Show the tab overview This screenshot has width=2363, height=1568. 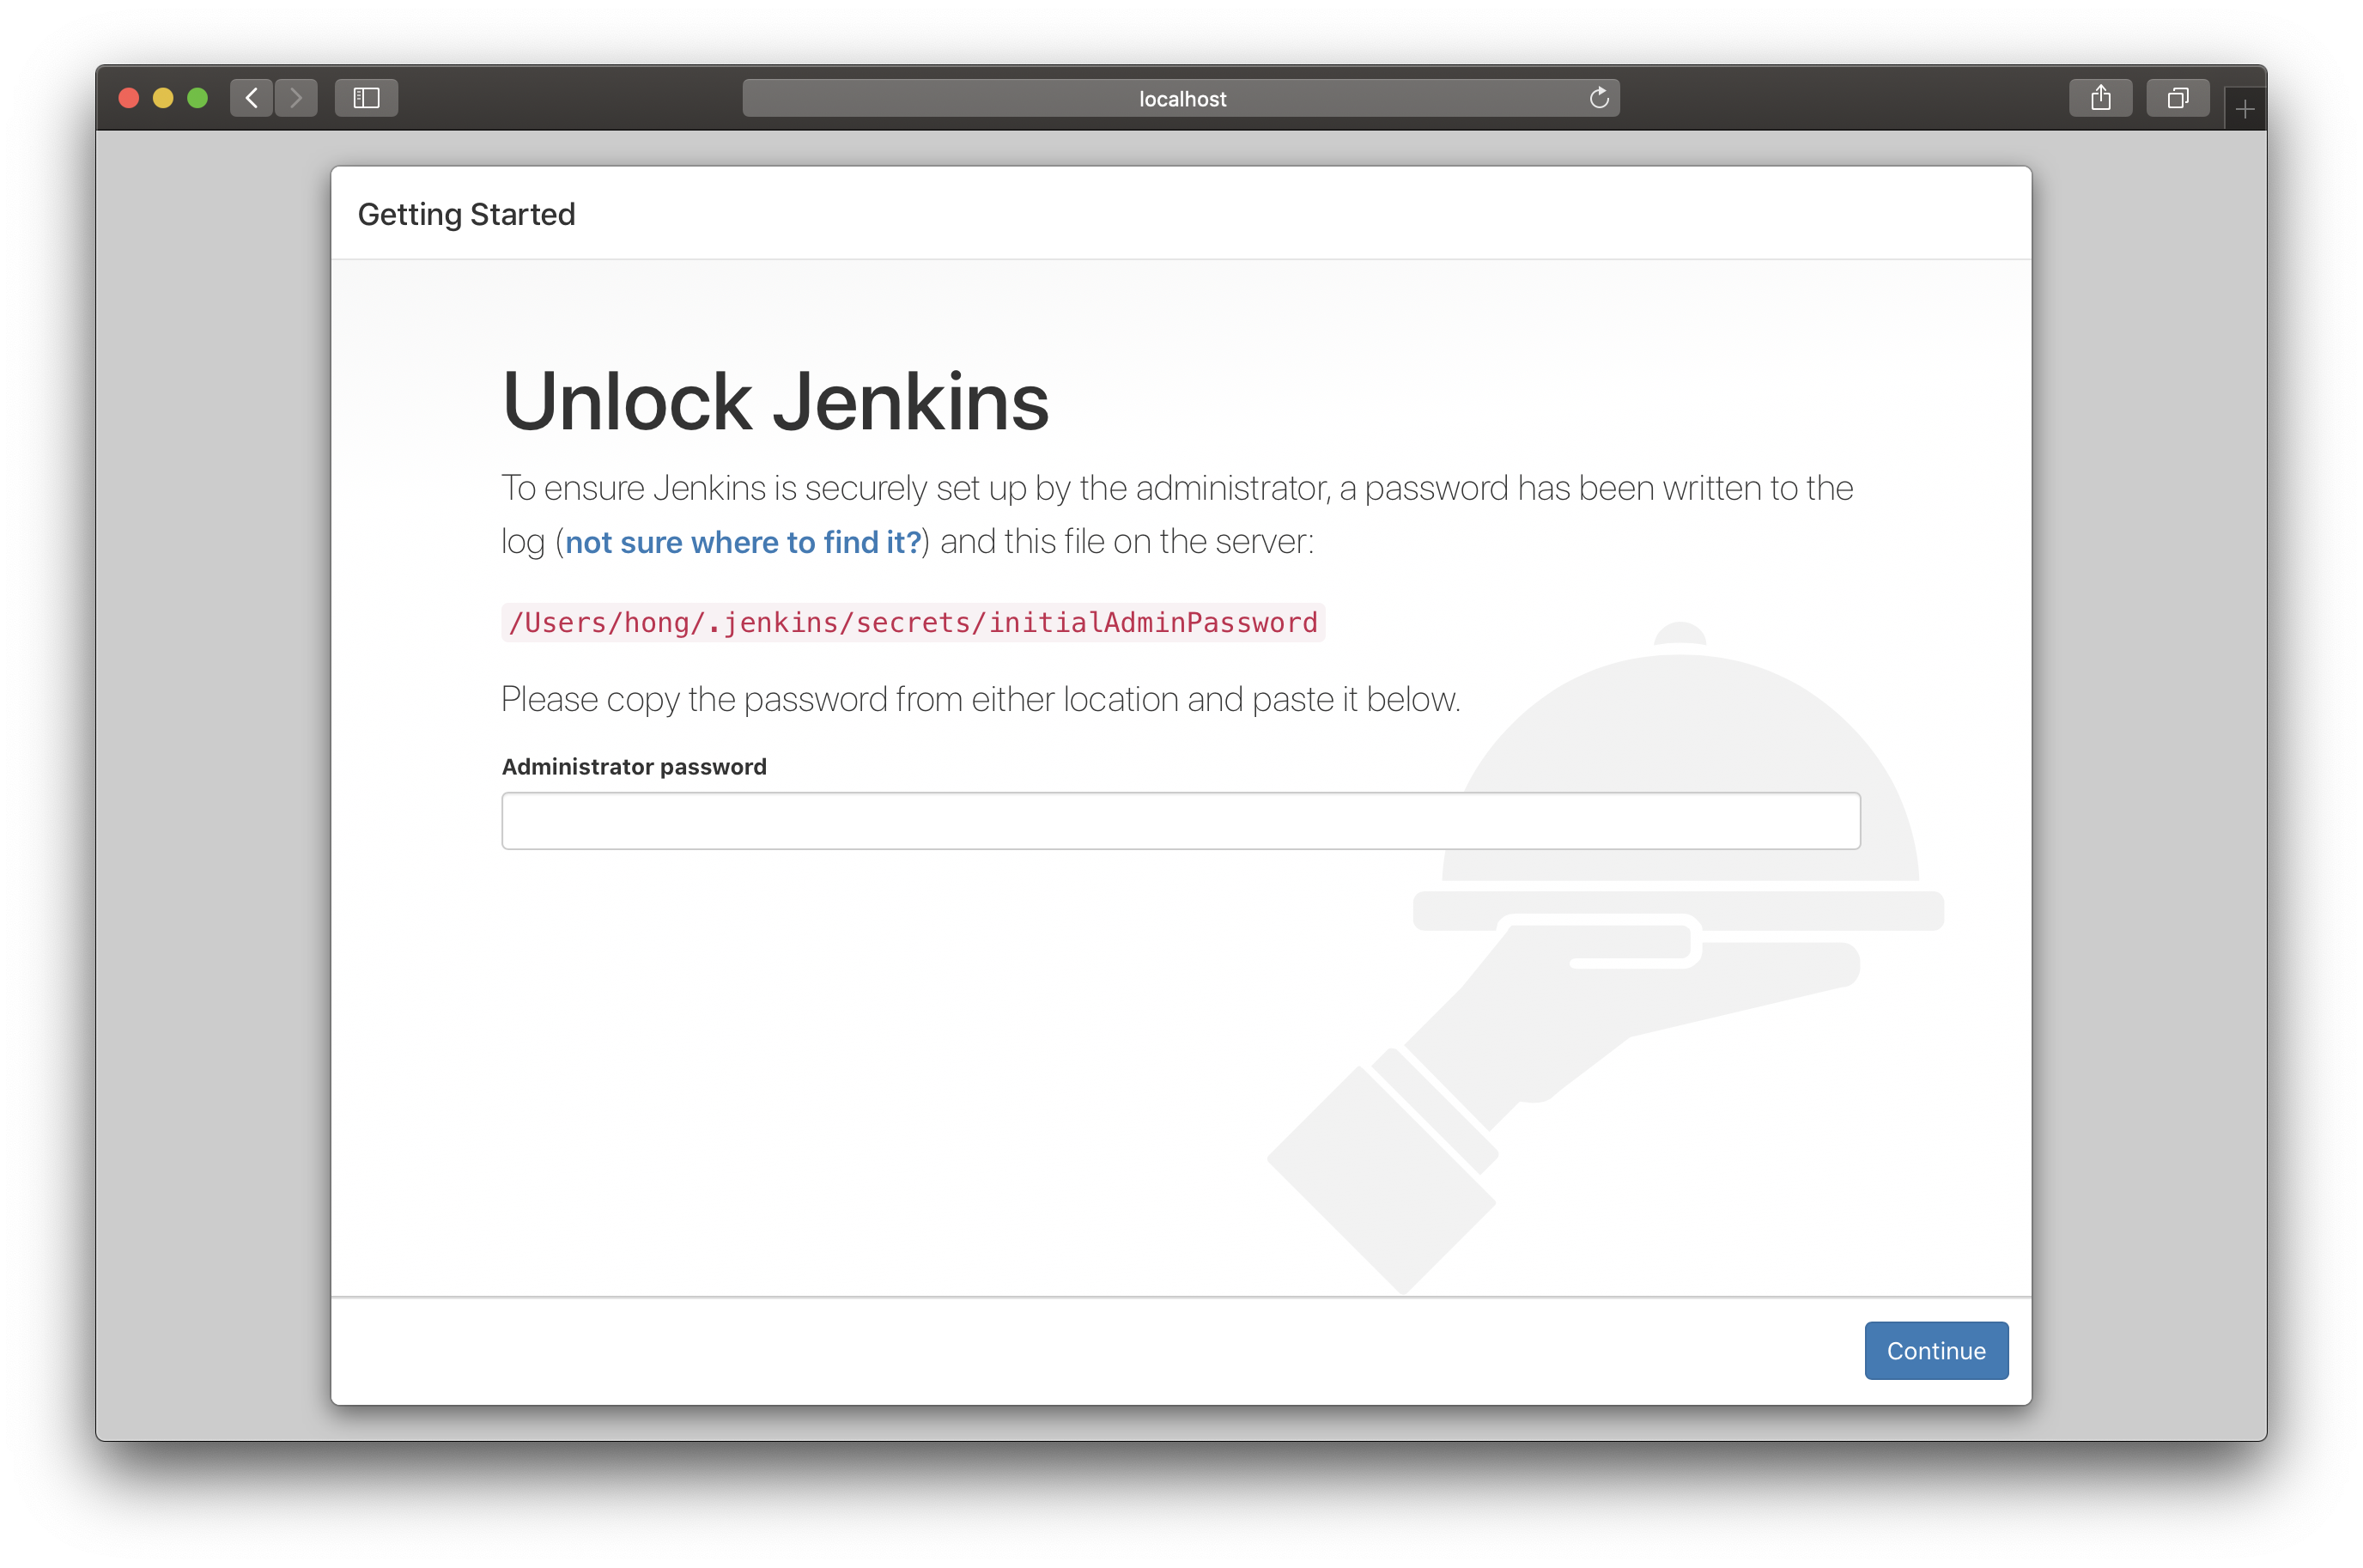tap(2177, 98)
